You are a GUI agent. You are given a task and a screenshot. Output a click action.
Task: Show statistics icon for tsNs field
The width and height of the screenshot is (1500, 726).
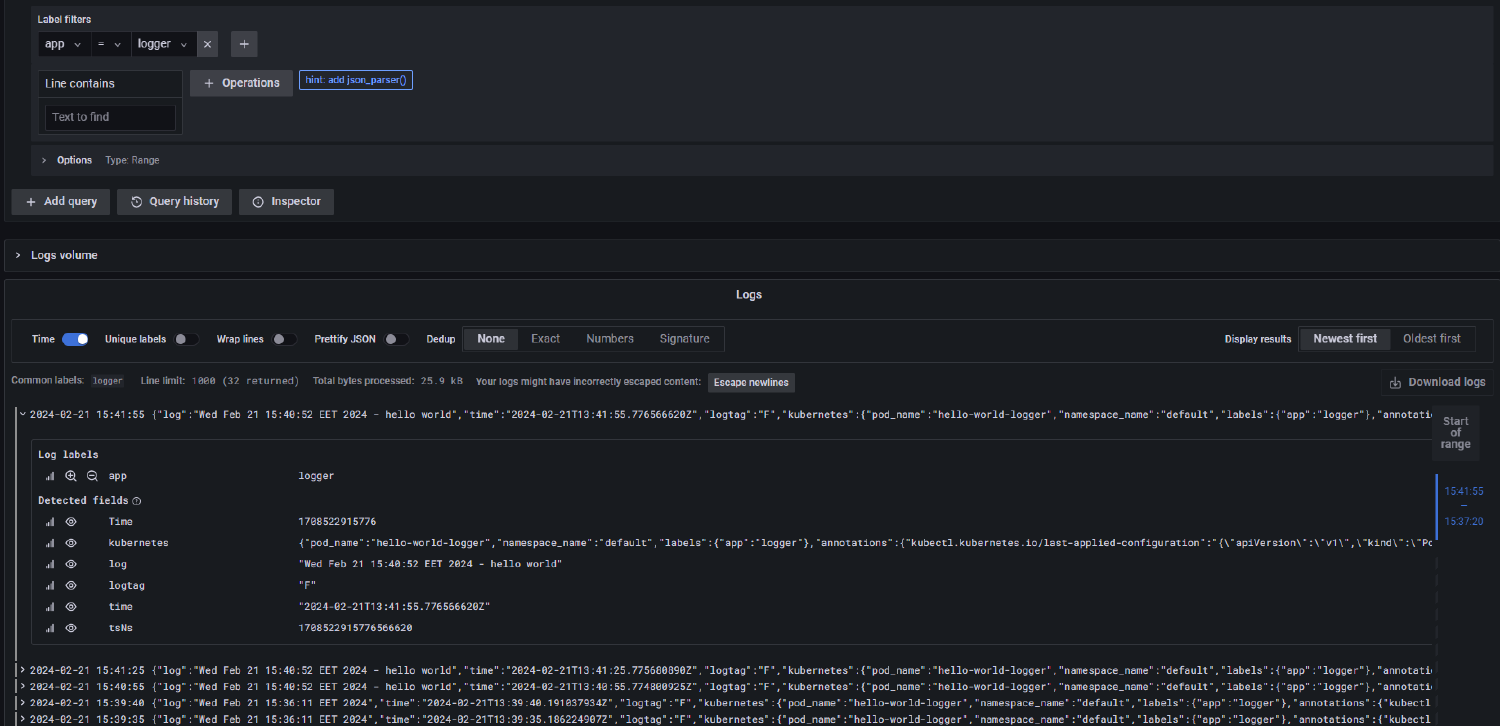tap(50, 628)
